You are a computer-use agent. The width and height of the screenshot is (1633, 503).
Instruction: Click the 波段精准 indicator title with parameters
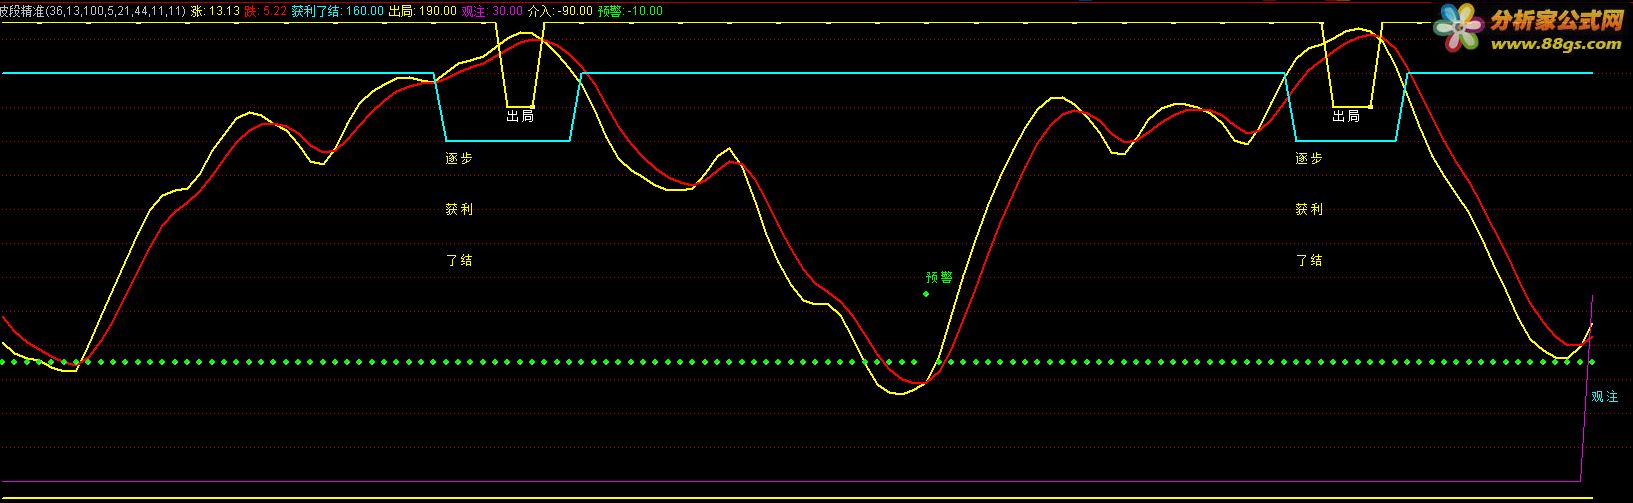point(92,10)
